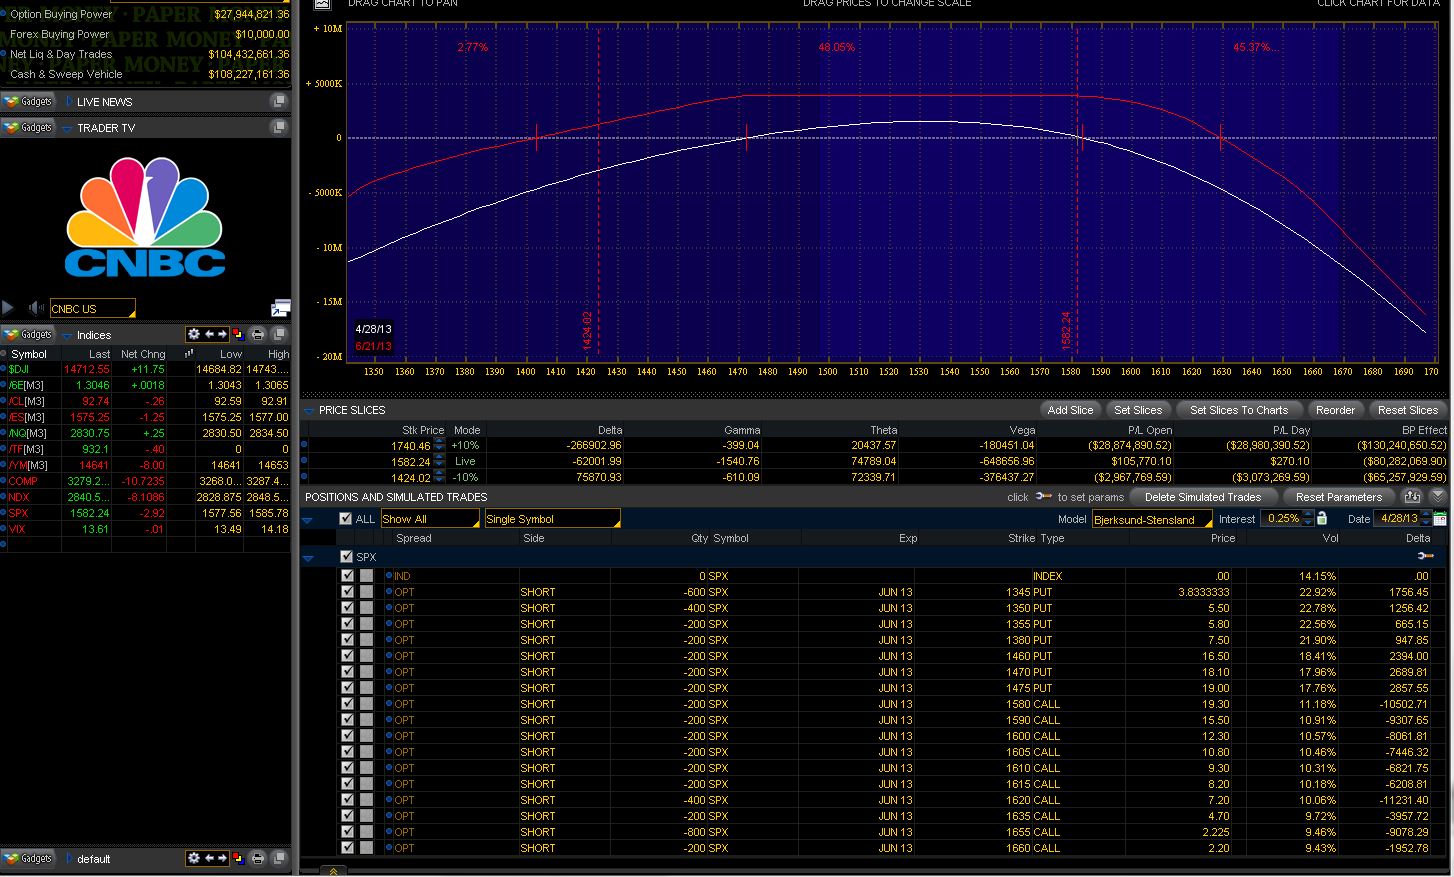The width and height of the screenshot is (1454, 877).
Task: Click the export icon next to Reset Parameters
Action: tap(1412, 496)
